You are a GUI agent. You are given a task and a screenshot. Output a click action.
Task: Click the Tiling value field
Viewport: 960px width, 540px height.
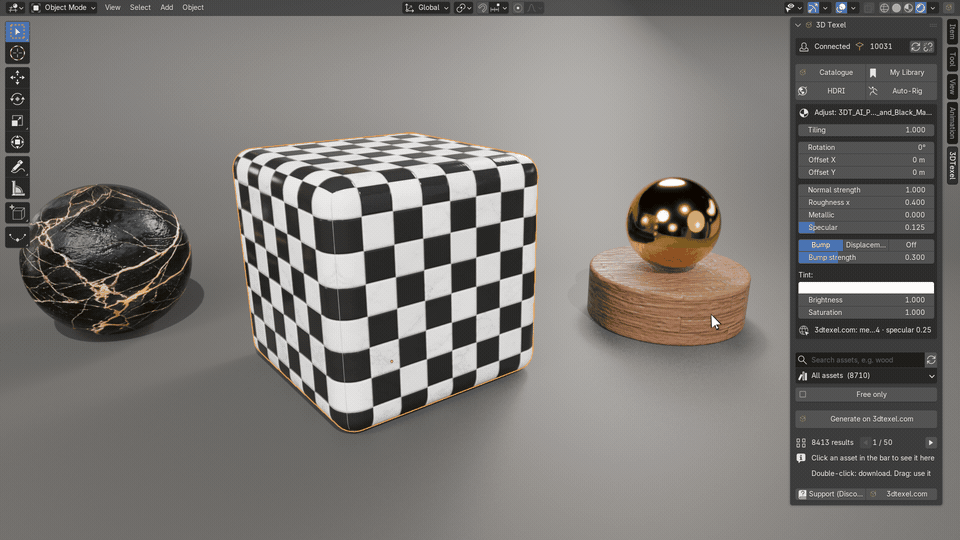click(866, 130)
